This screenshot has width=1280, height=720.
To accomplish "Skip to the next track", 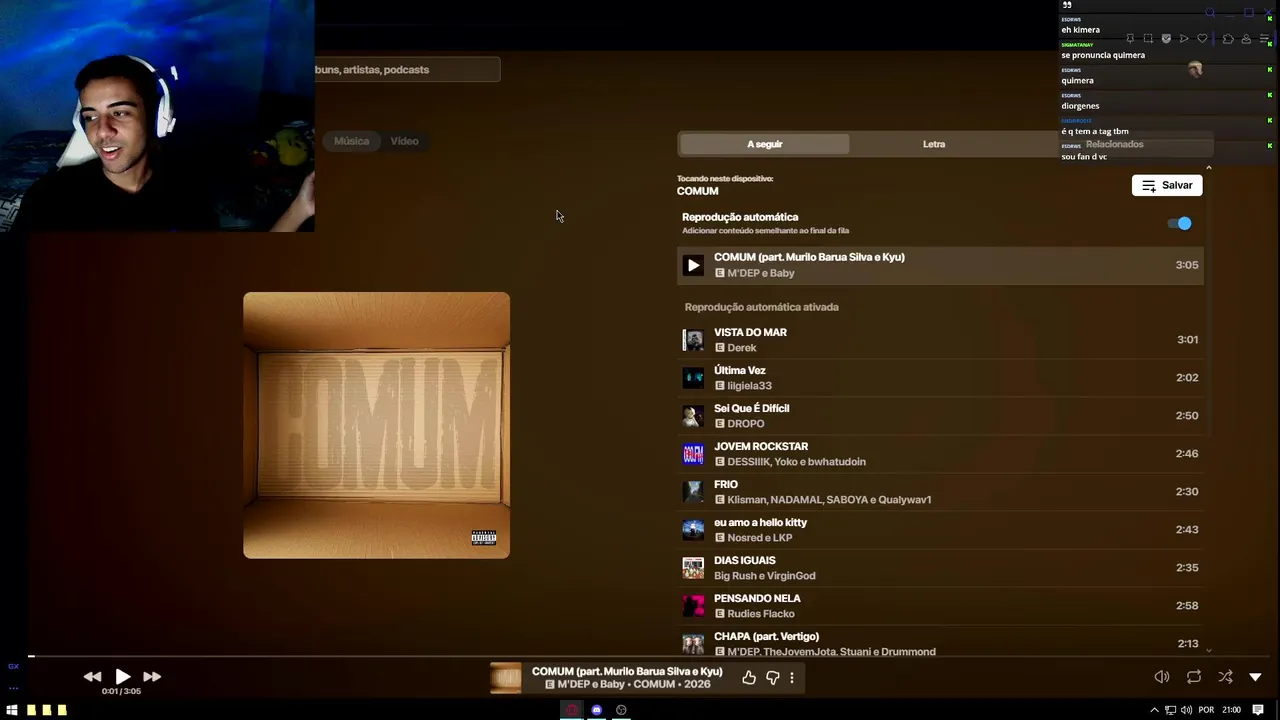I will pos(152,677).
